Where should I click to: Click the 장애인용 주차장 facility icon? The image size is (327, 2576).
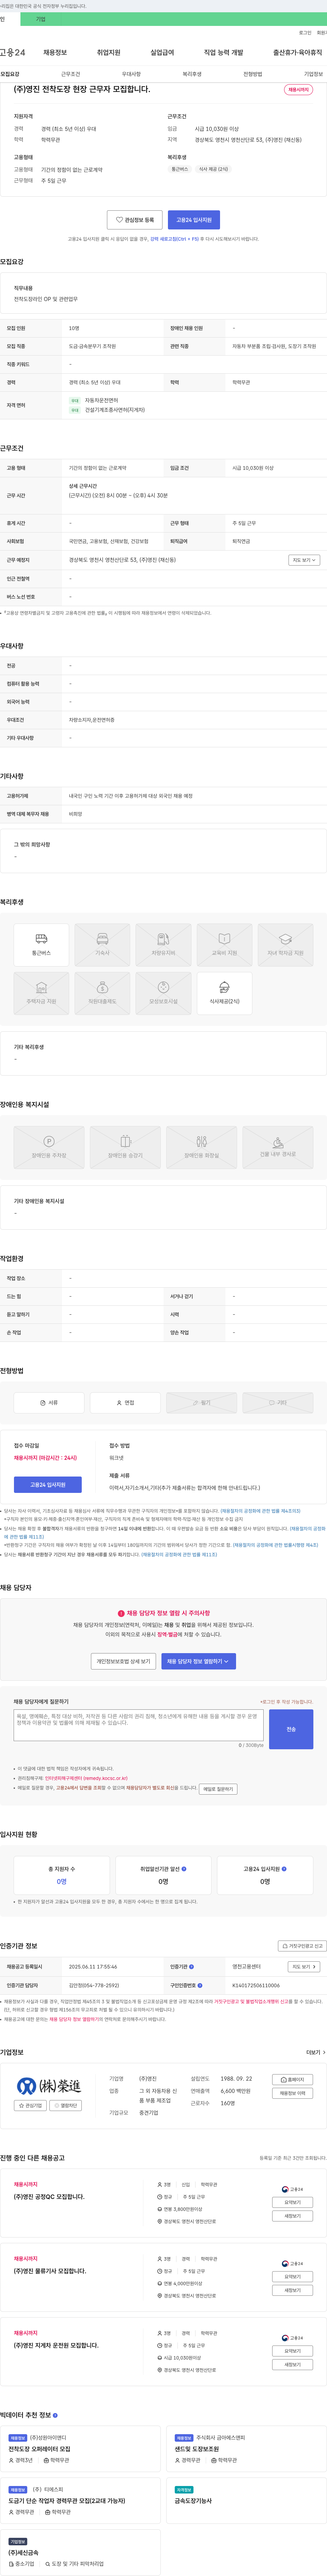point(49,1147)
